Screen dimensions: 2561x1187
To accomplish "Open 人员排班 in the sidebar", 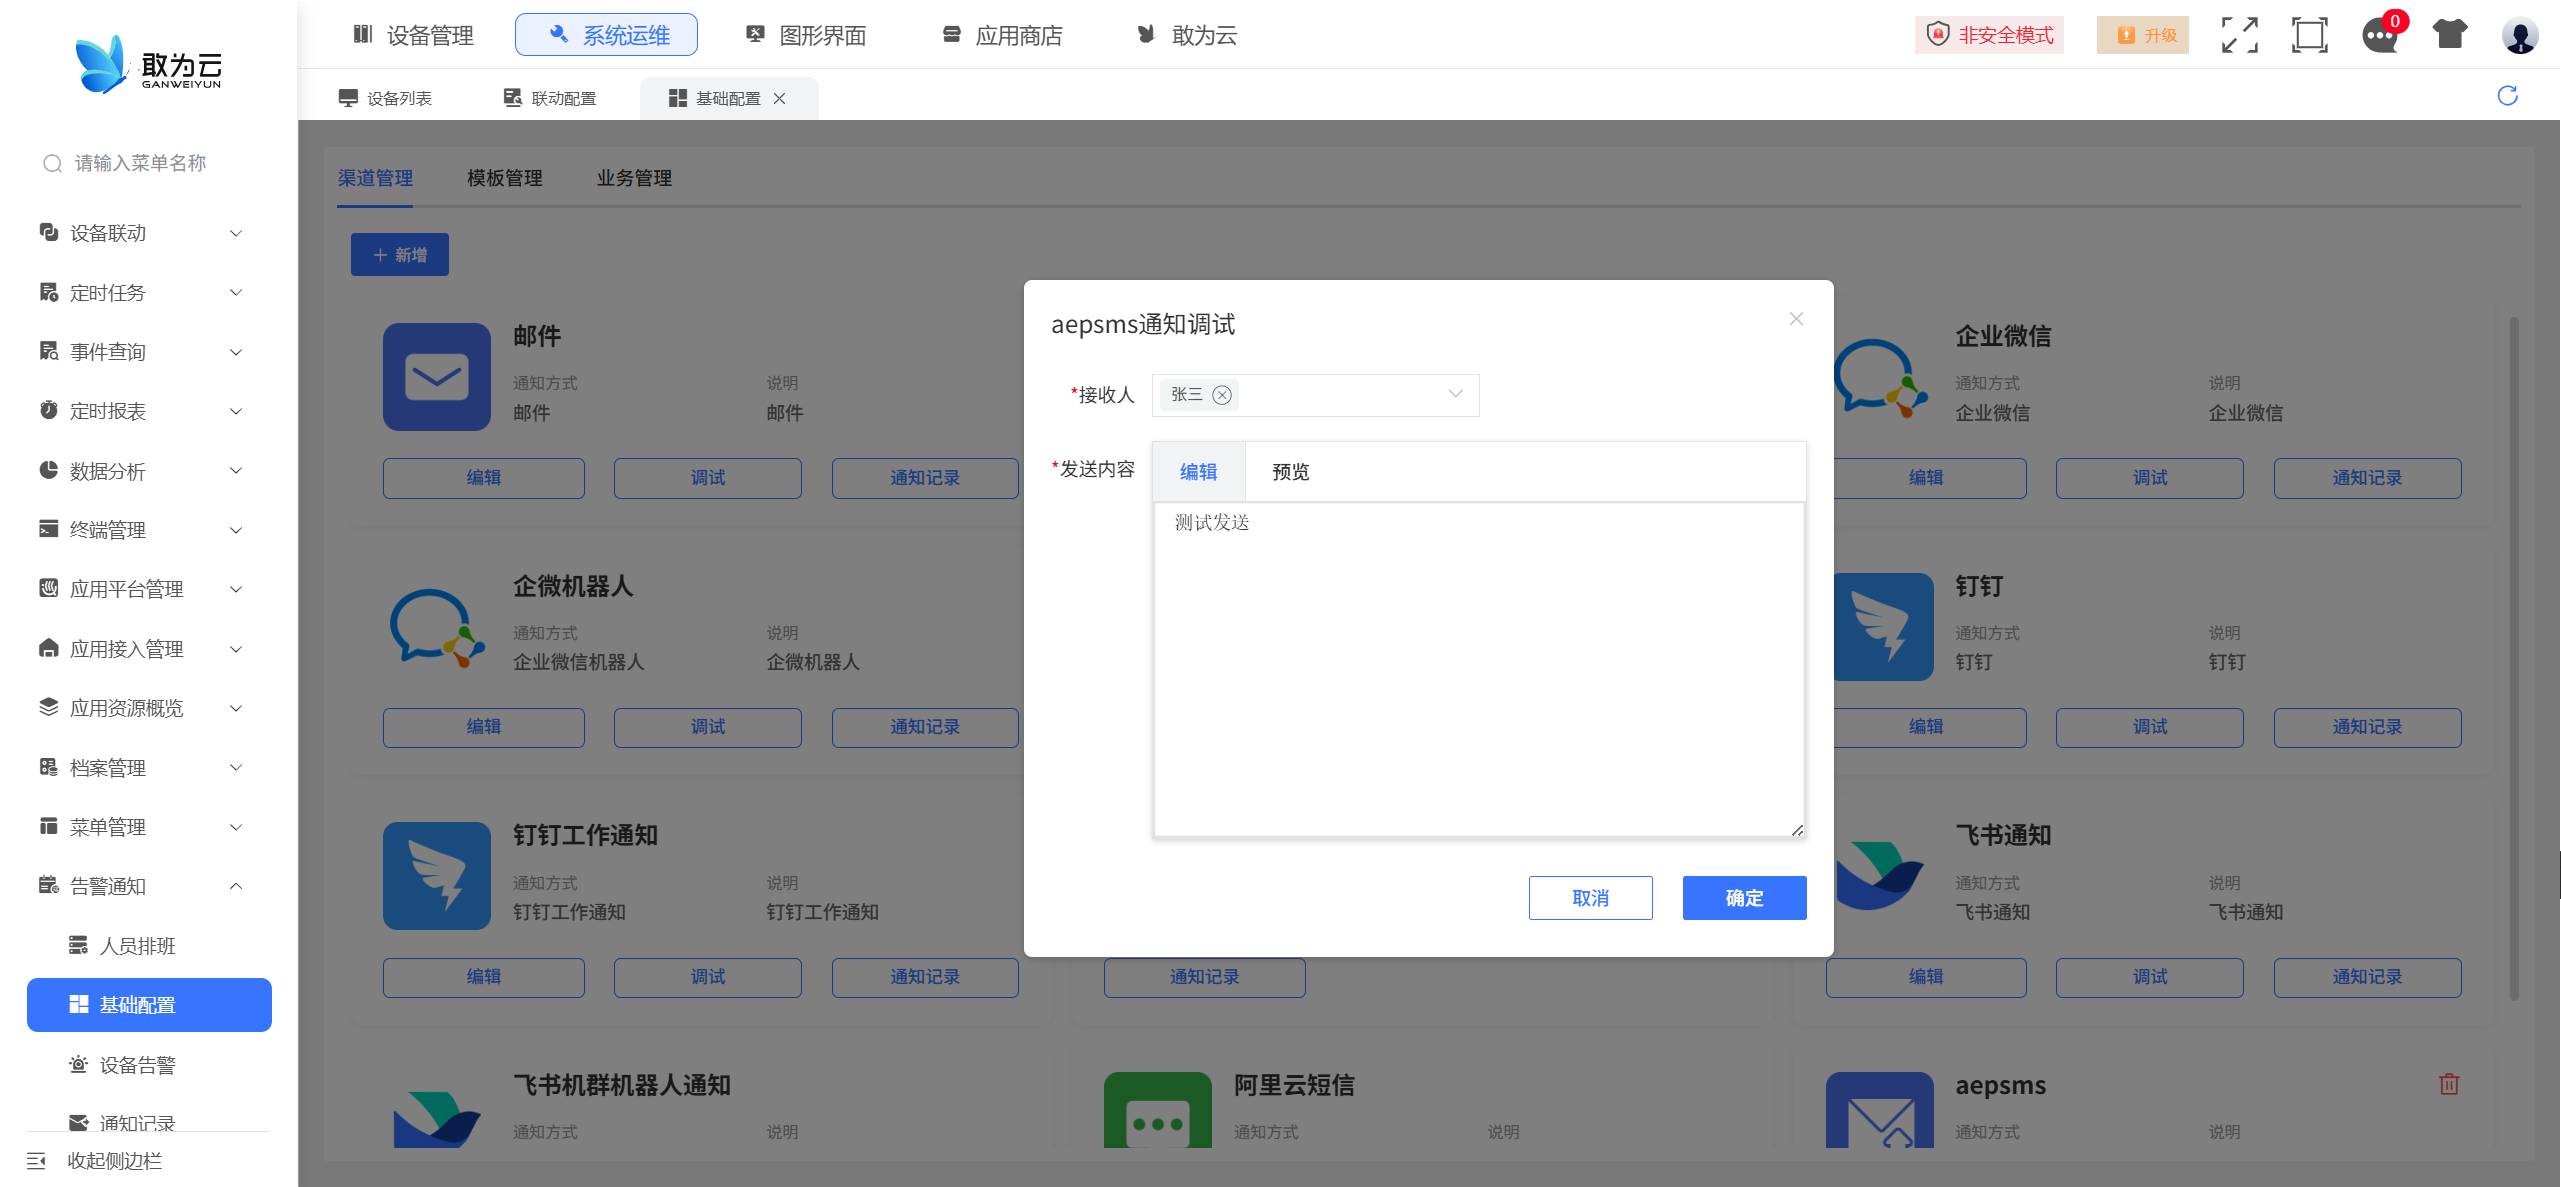I will (150, 946).
